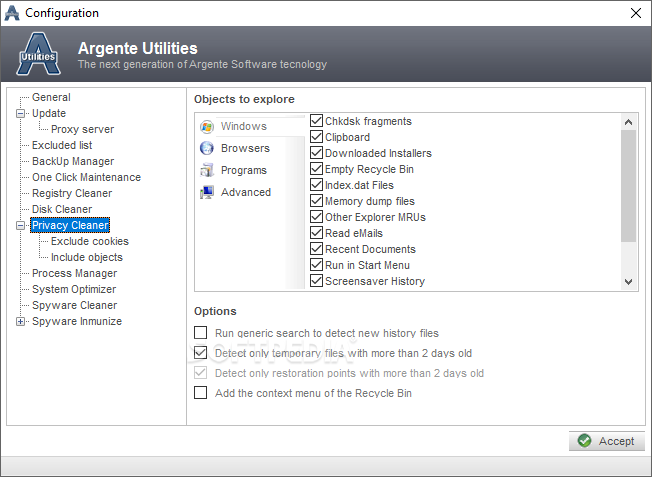Click the green checkmark Accept icon
The height and width of the screenshot is (477, 652).
(584, 441)
